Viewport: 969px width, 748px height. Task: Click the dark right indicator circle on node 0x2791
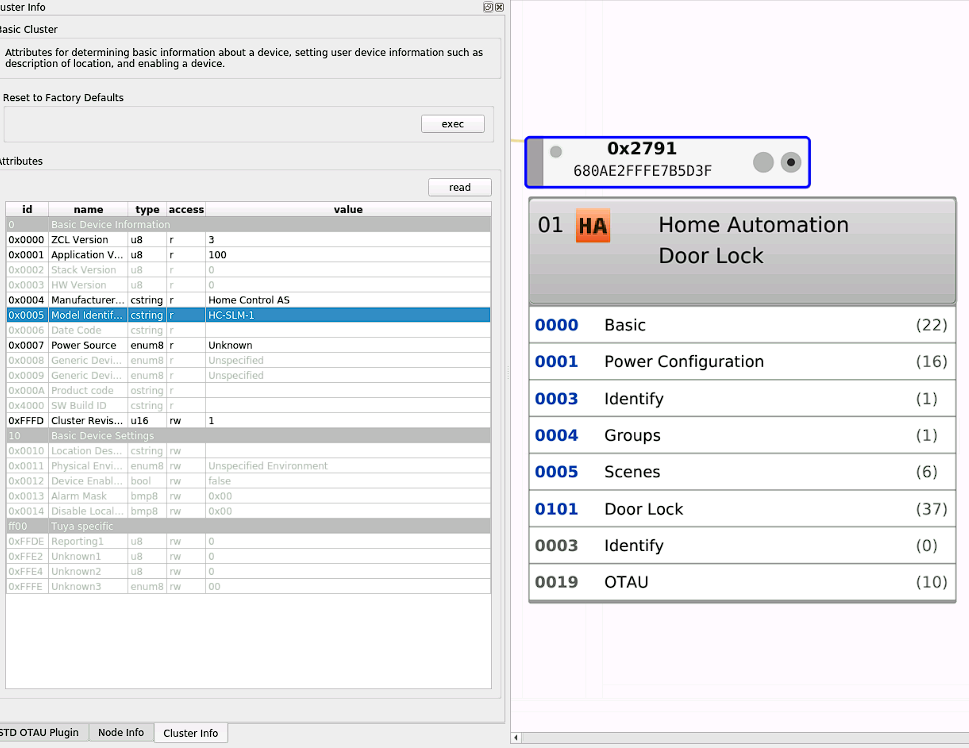click(x=790, y=161)
